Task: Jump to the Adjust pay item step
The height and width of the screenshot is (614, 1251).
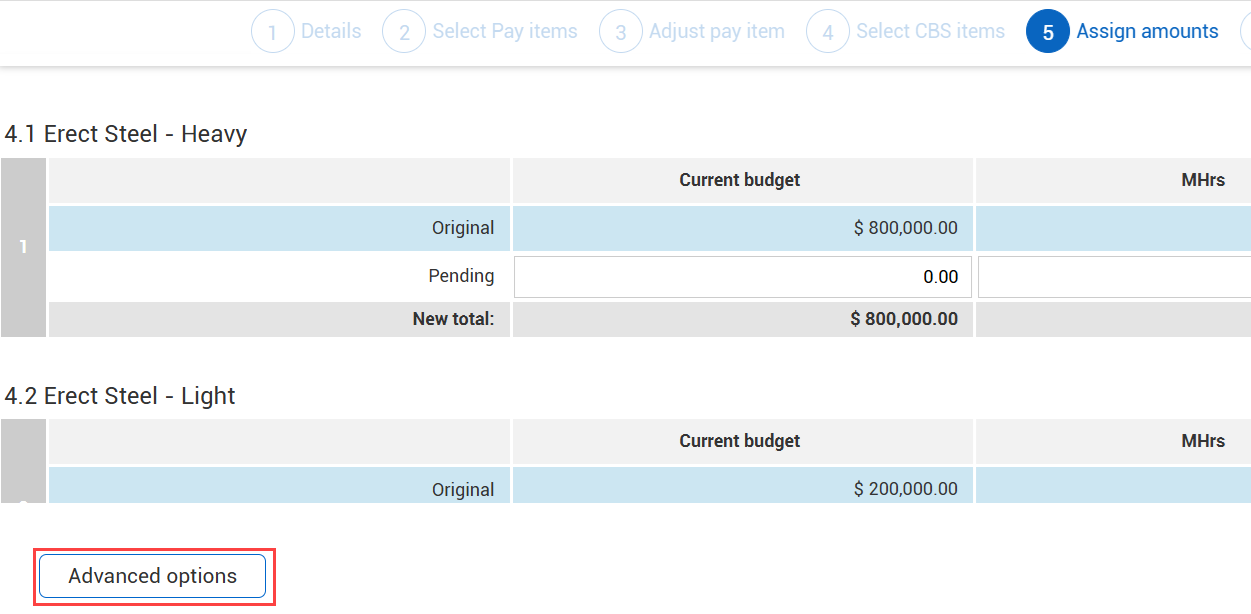Action: (717, 32)
